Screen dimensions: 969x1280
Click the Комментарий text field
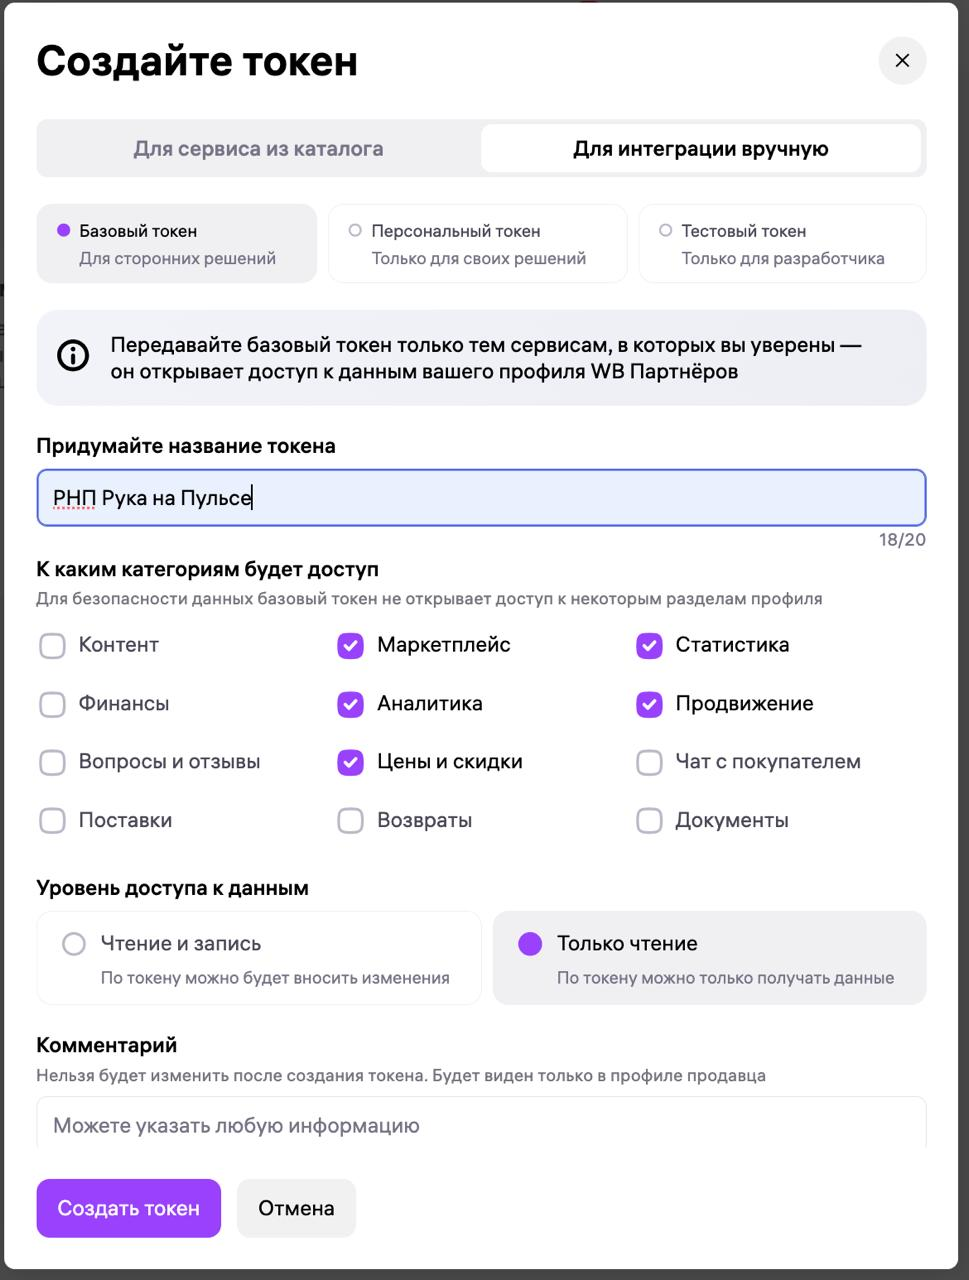(481, 1125)
